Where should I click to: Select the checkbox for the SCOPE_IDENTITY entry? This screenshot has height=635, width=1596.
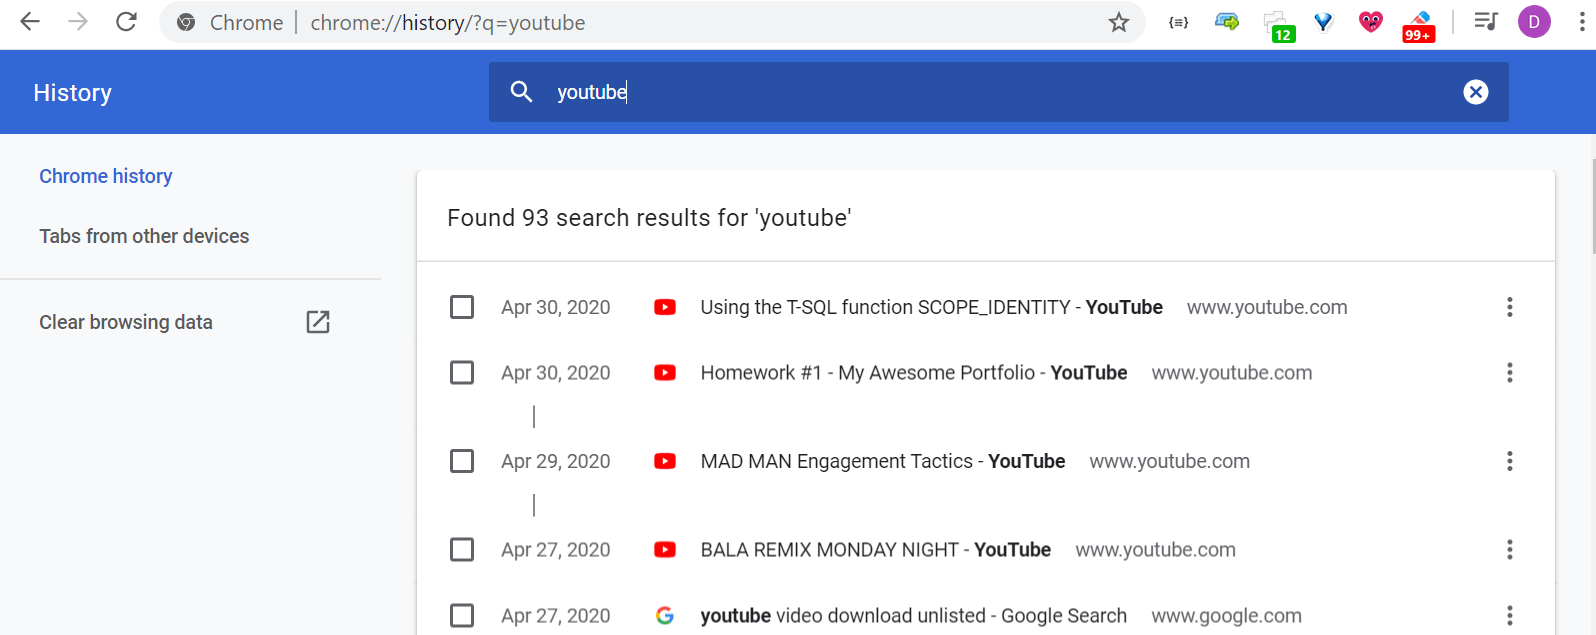462,307
